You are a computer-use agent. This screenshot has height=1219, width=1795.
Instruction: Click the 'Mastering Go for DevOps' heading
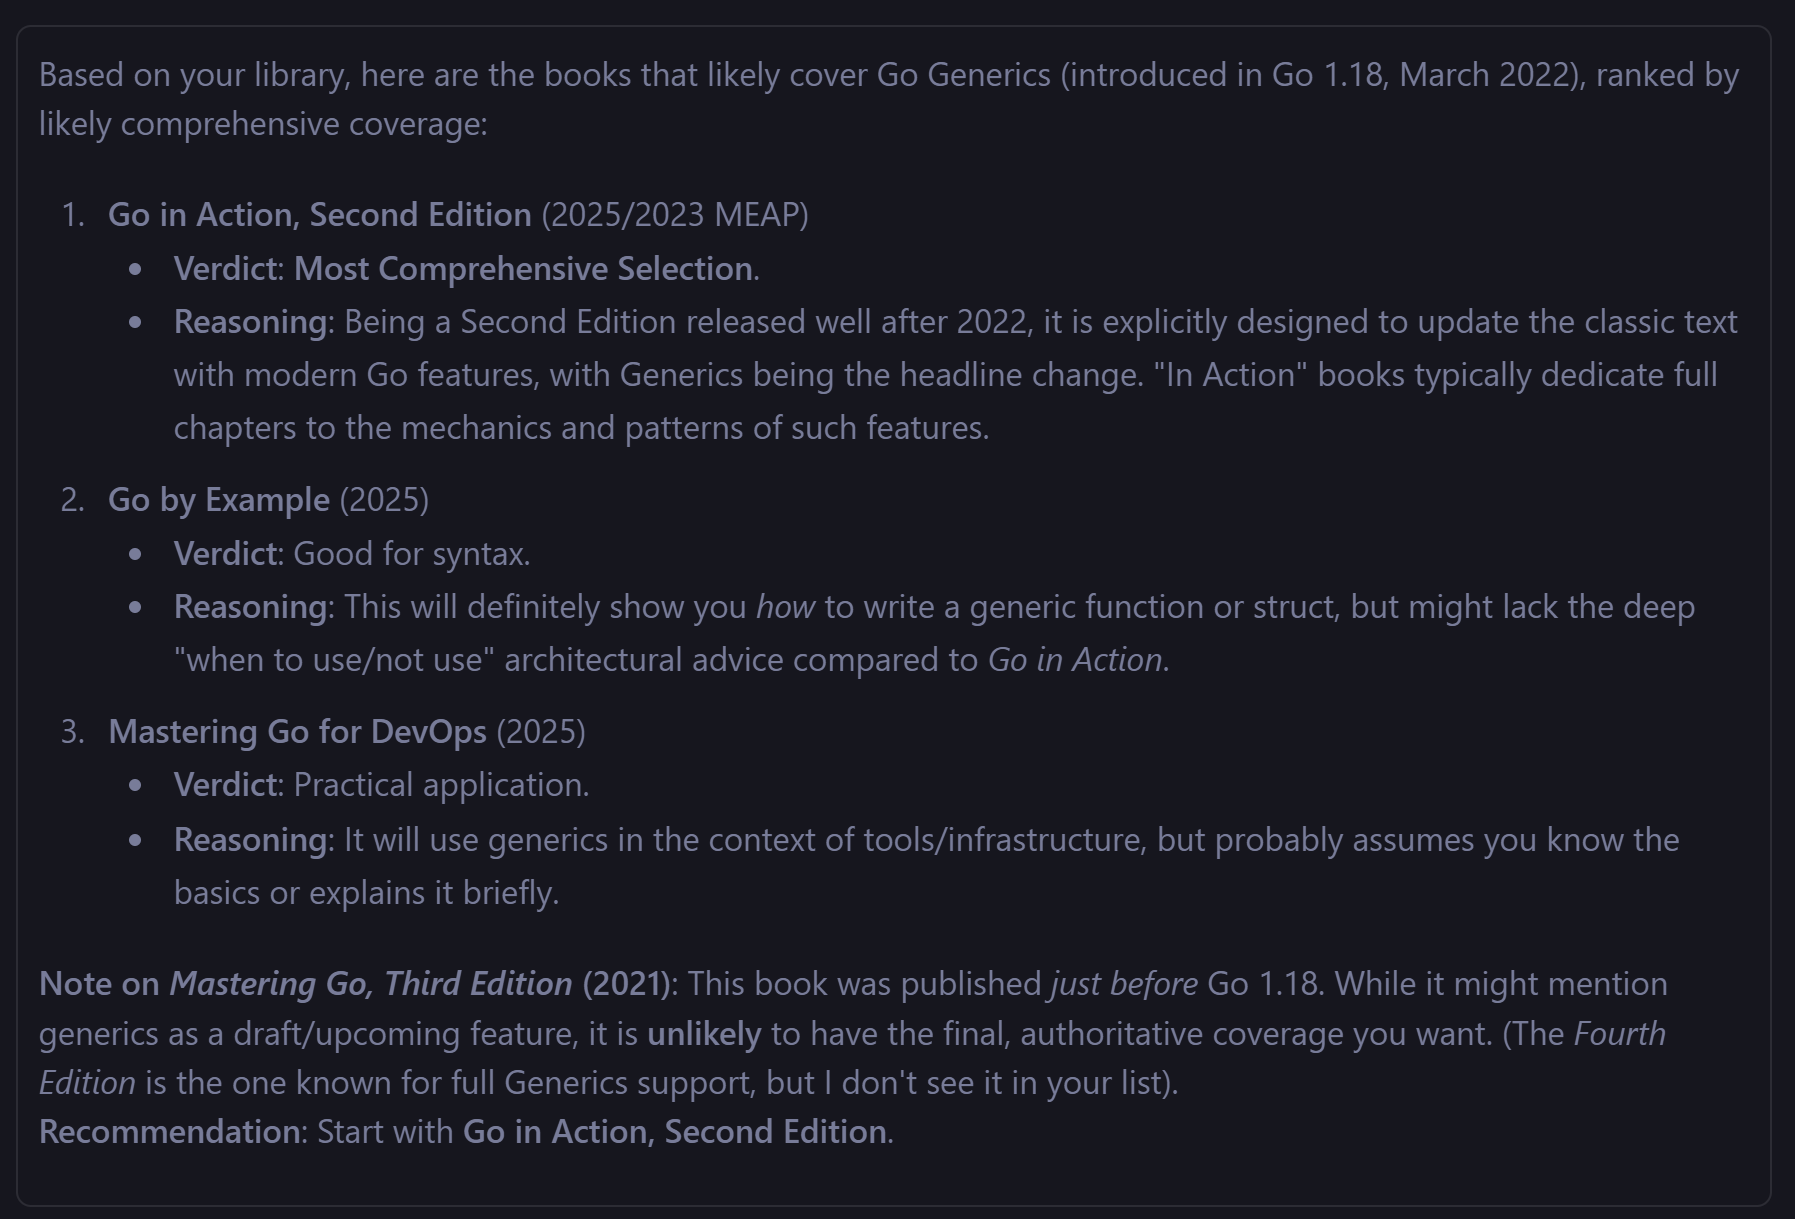(x=297, y=732)
